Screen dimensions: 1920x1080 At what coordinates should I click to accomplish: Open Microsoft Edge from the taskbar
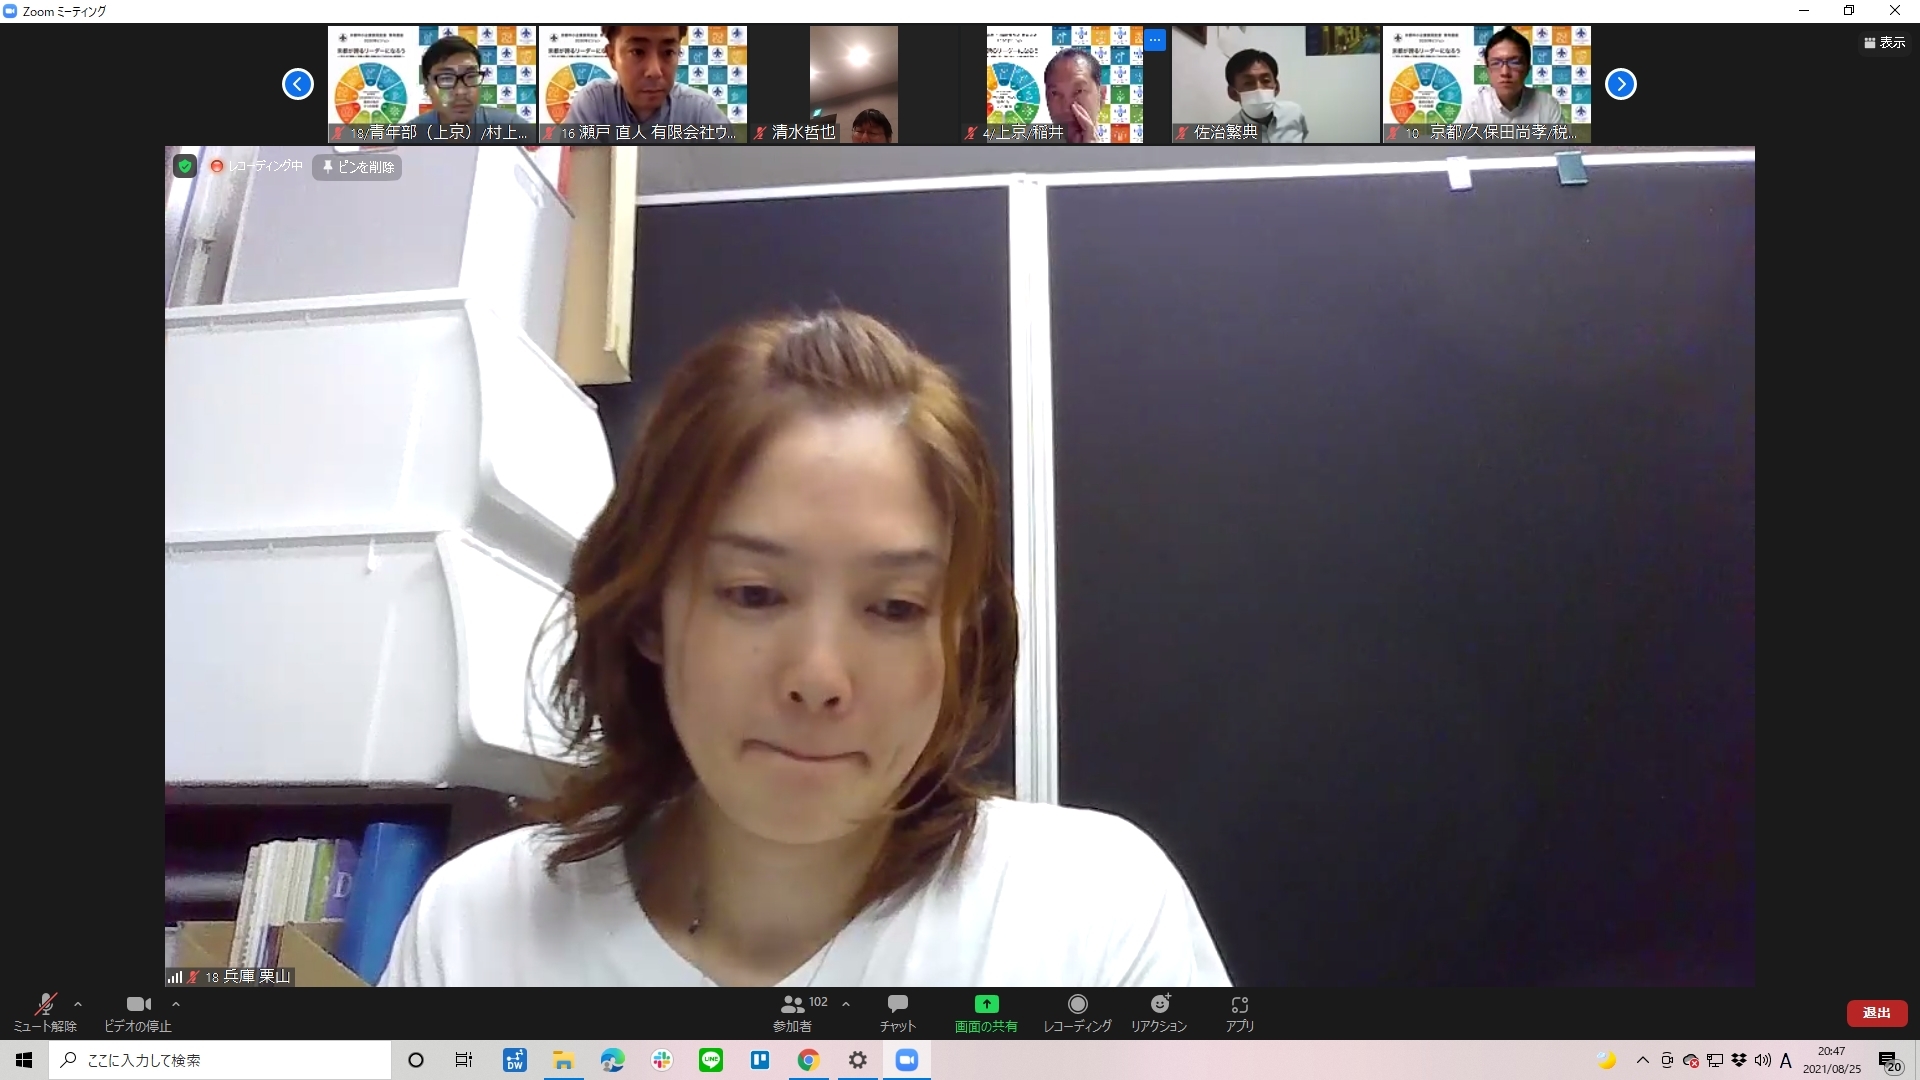[x=612, y=1060]
